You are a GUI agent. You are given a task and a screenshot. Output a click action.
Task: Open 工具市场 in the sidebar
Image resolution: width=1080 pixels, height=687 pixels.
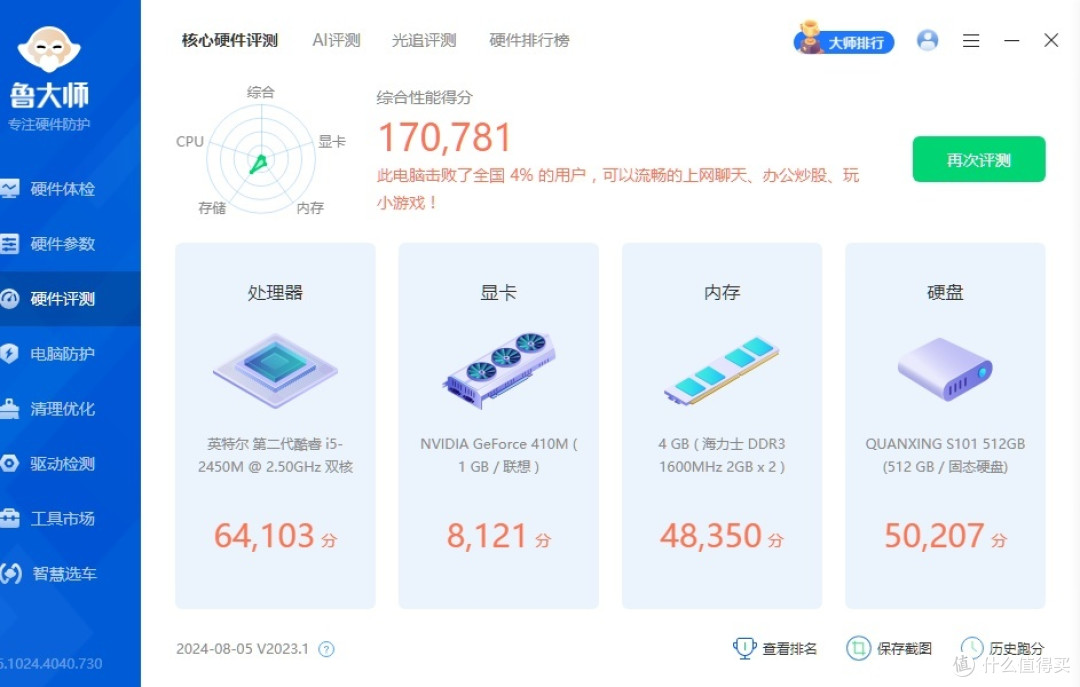tap(62, 519)
